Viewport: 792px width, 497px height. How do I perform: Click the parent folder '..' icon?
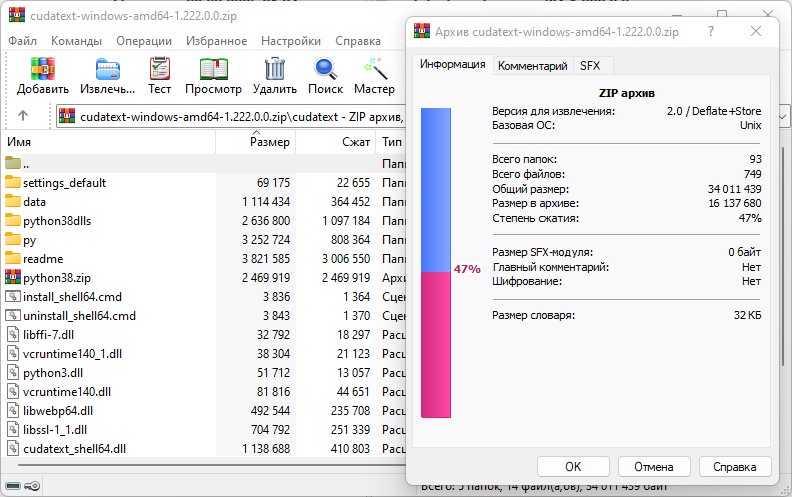pyautogui.click(x=13, y=163)
